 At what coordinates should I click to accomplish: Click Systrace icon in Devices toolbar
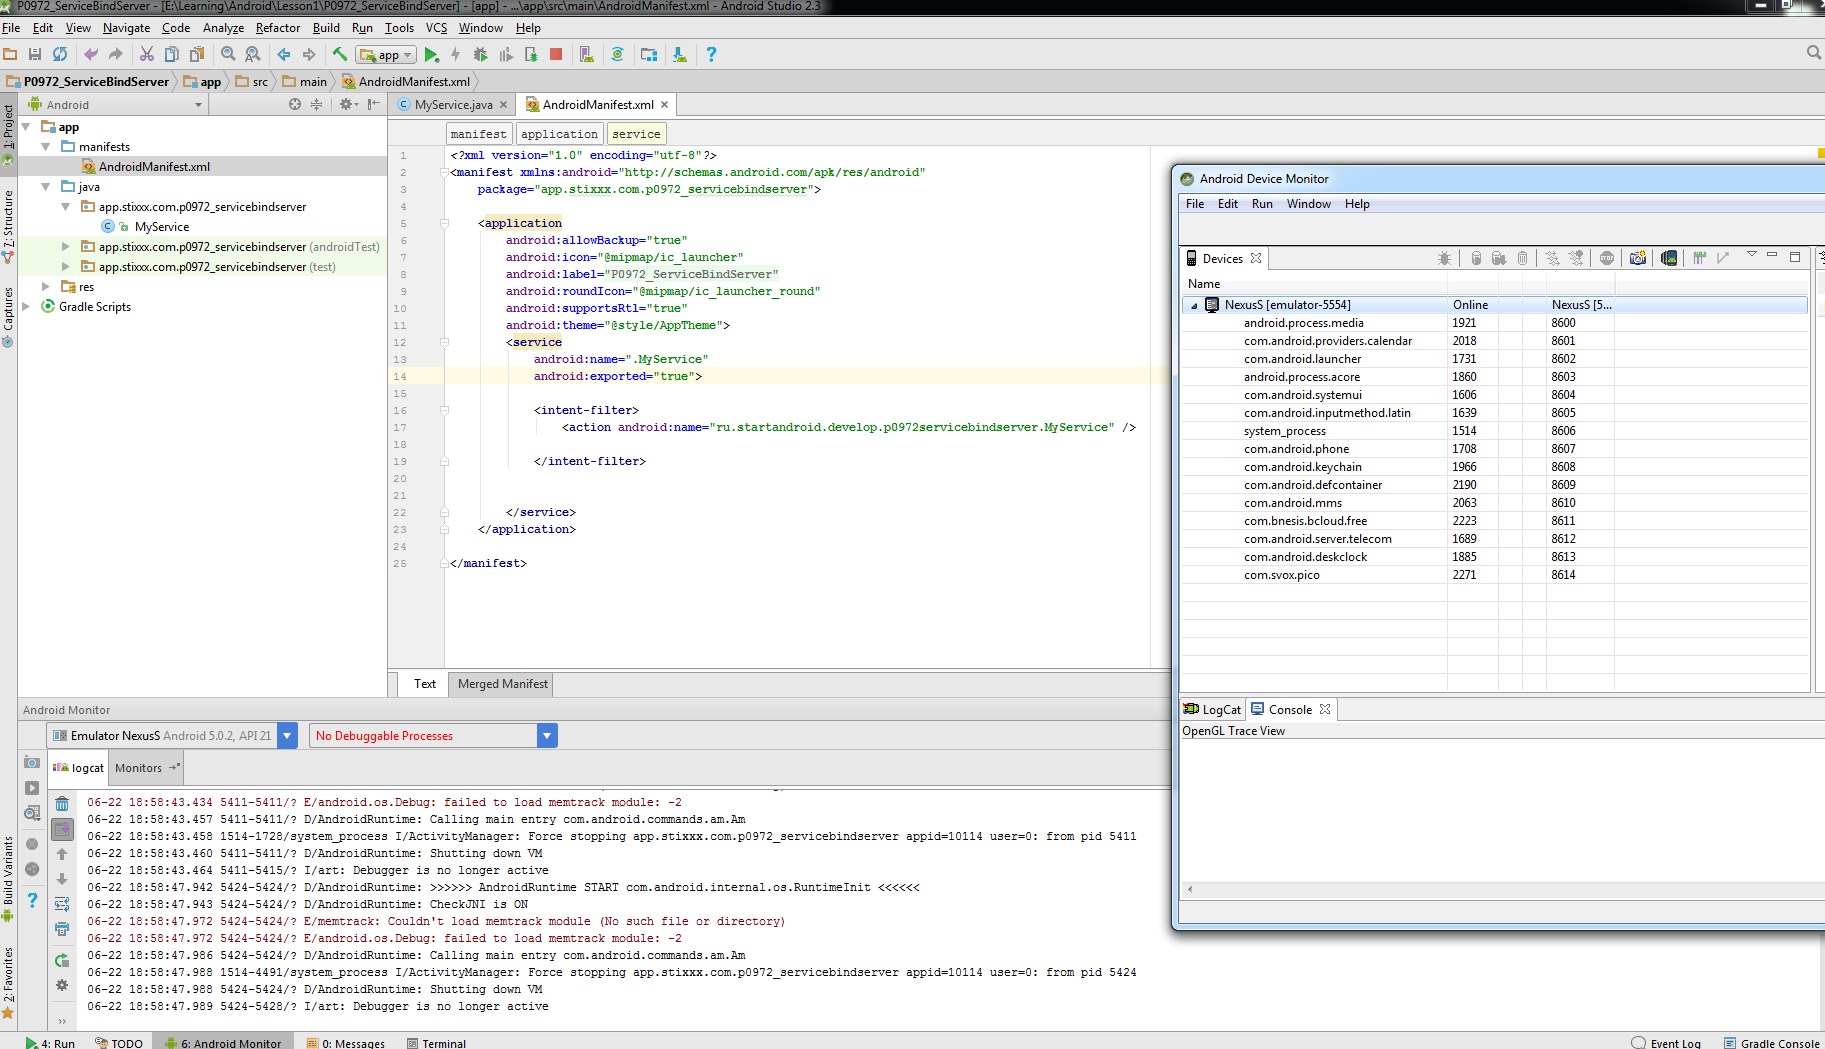click(1698, 258)
